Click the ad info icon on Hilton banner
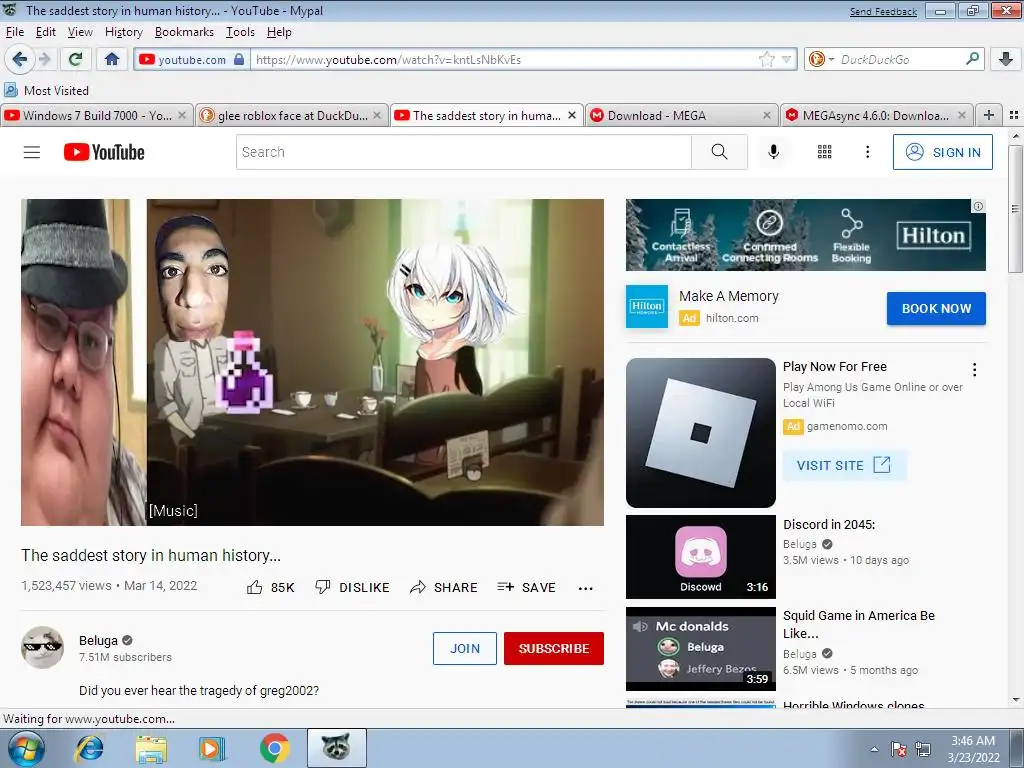1024x768 pixels. (x=978, y=206)
